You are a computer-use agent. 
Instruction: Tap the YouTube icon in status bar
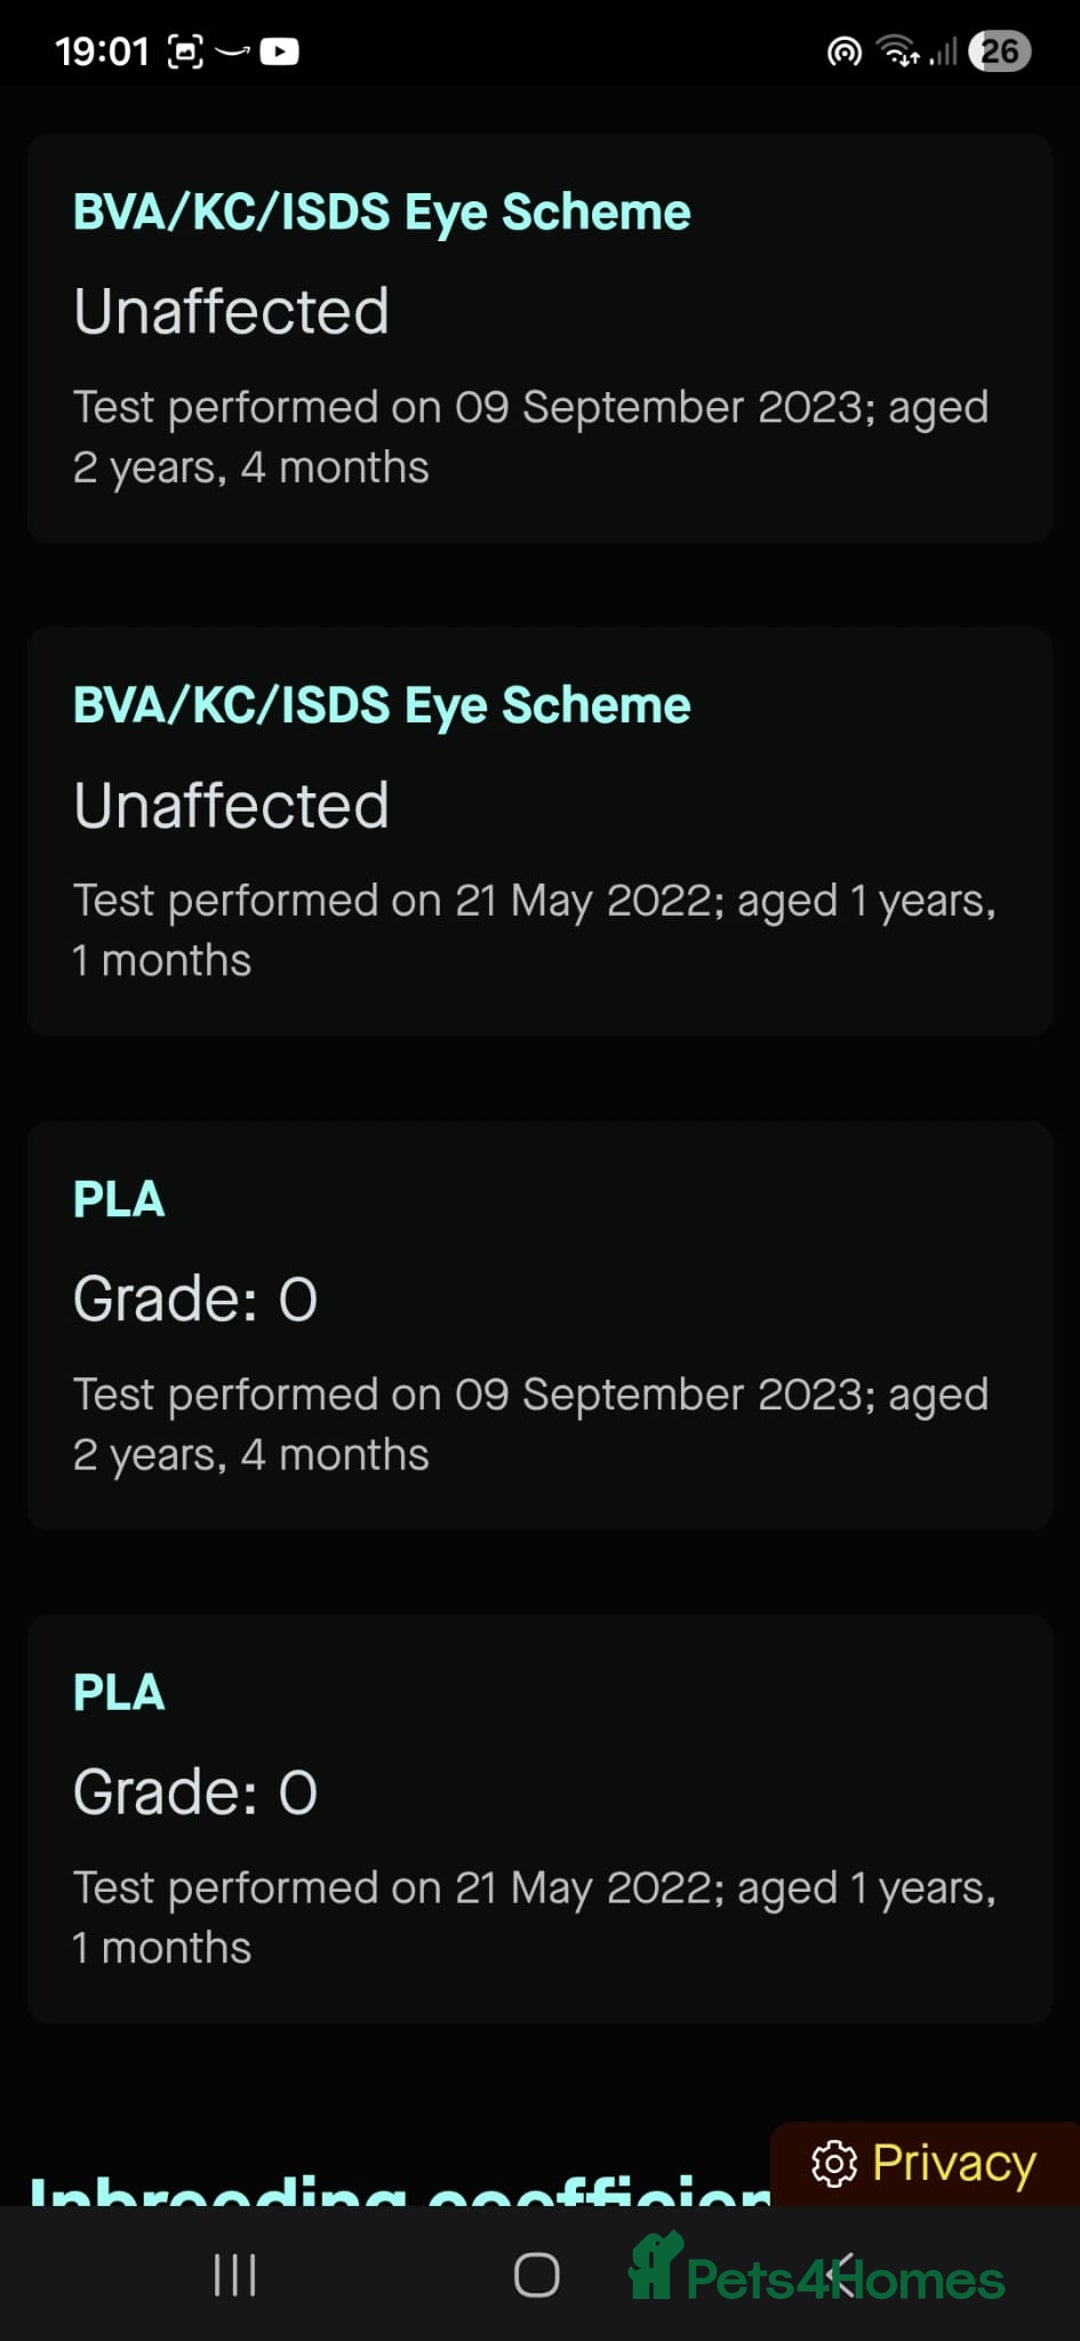point(279,51)
